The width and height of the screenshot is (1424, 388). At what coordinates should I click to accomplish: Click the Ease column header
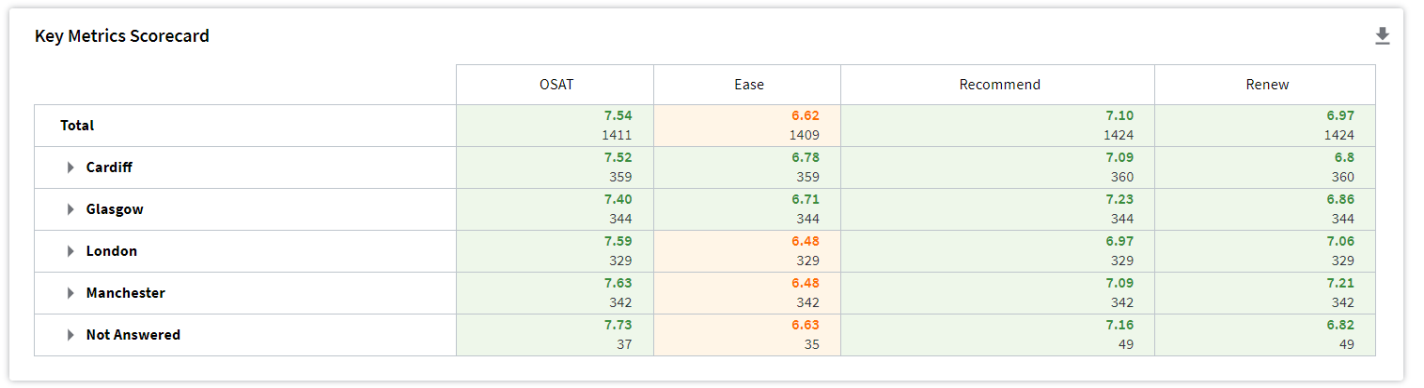coord(748,85)
